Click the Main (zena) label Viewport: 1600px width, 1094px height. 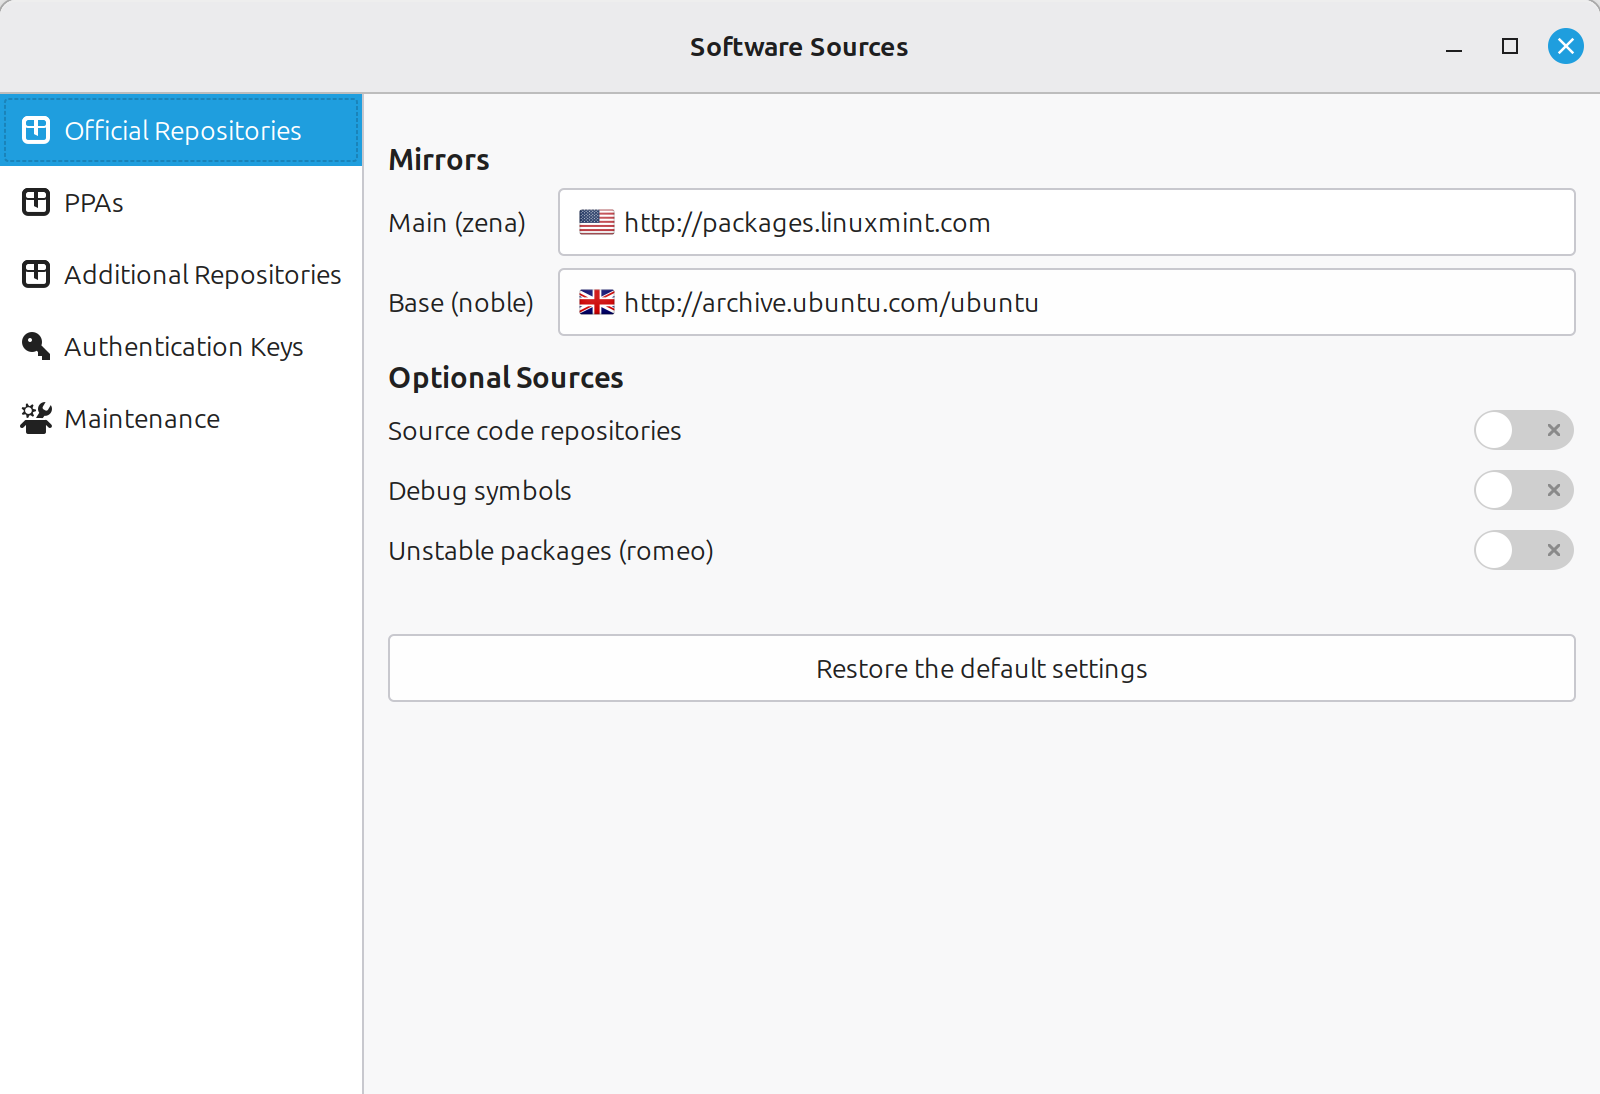coord(457,222)
